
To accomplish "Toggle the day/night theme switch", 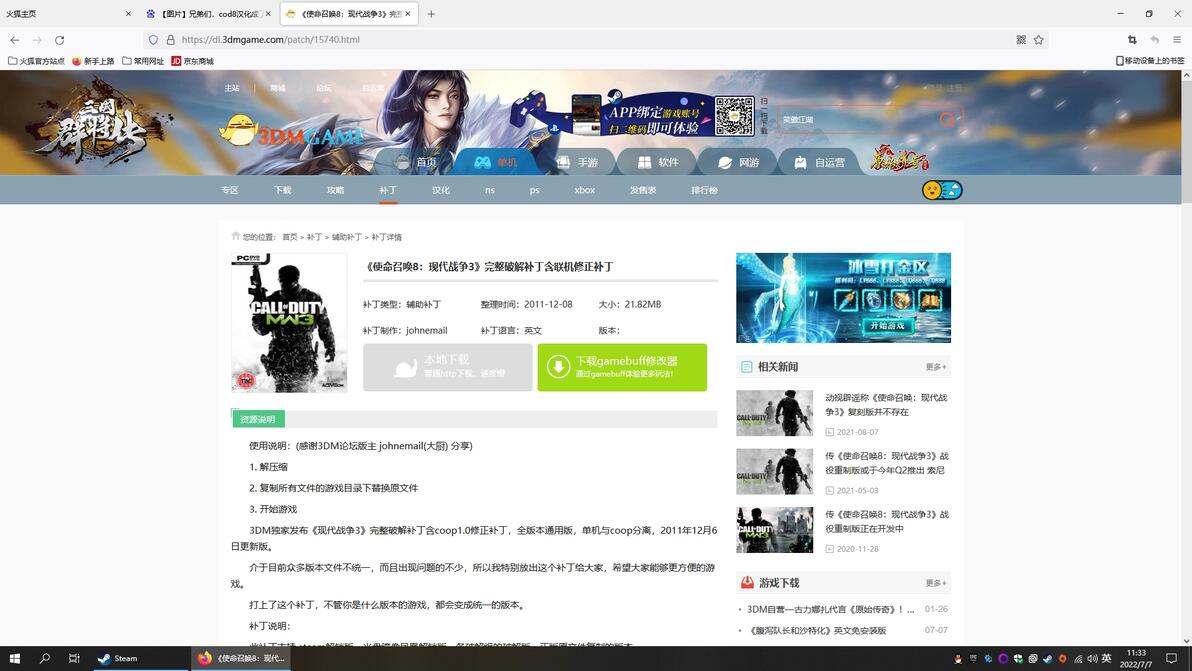I will [x=942, y=190].
